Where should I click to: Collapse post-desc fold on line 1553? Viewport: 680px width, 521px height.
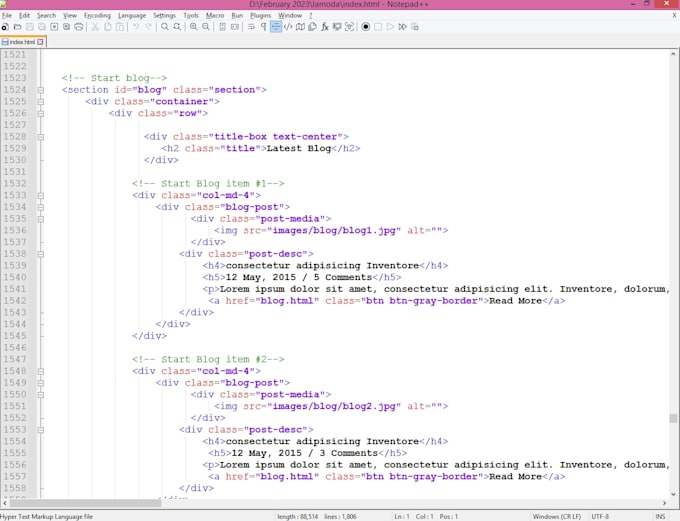click(40, 429)
